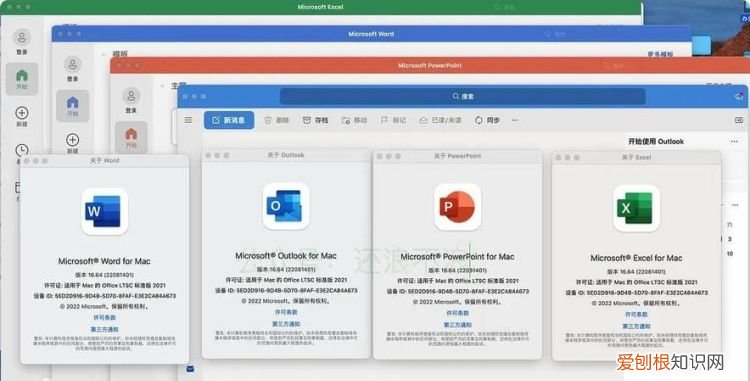This screenshot has height=381, width=750.
Task: Click the Microsoft PowerPoint window title bar
Action: [430, 65]
